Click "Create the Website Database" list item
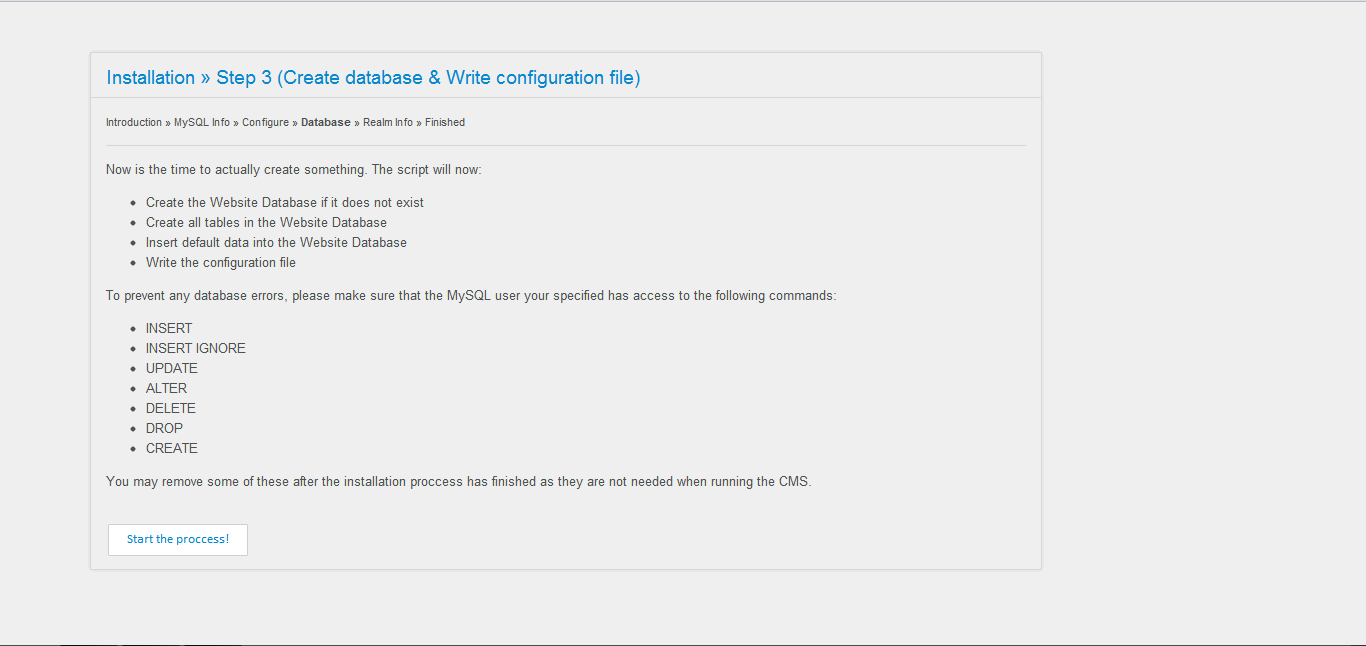 [x=285, y=203]
